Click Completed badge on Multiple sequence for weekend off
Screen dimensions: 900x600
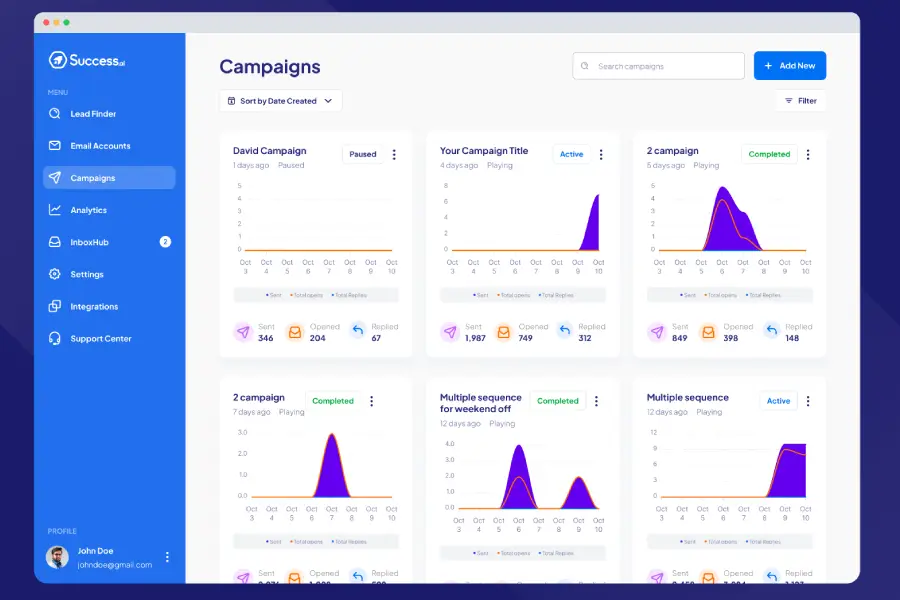click(x=558, y=401)
